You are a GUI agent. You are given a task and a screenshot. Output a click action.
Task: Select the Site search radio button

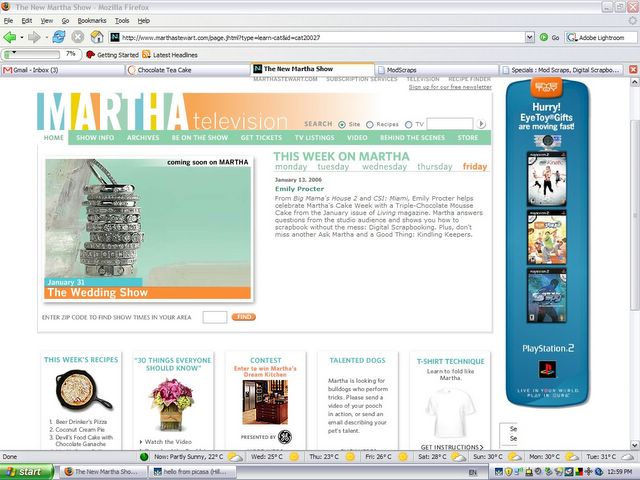(x=342, y=124)
